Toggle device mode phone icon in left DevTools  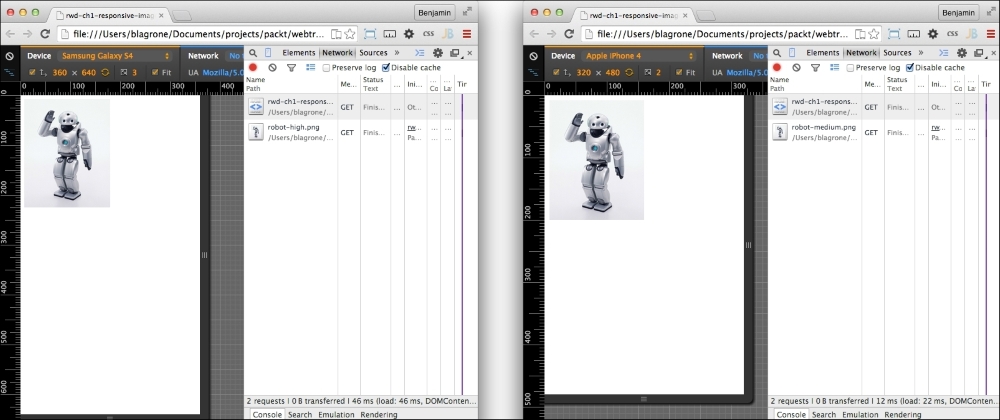coord(268,53)
